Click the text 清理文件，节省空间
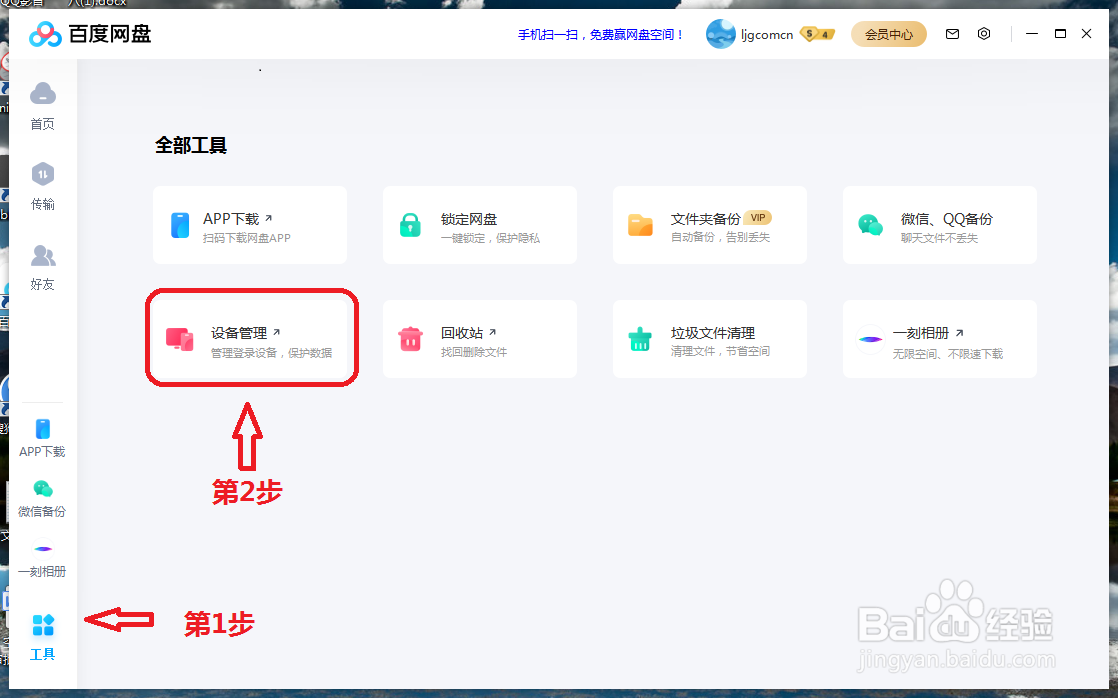 coord(720,351)
